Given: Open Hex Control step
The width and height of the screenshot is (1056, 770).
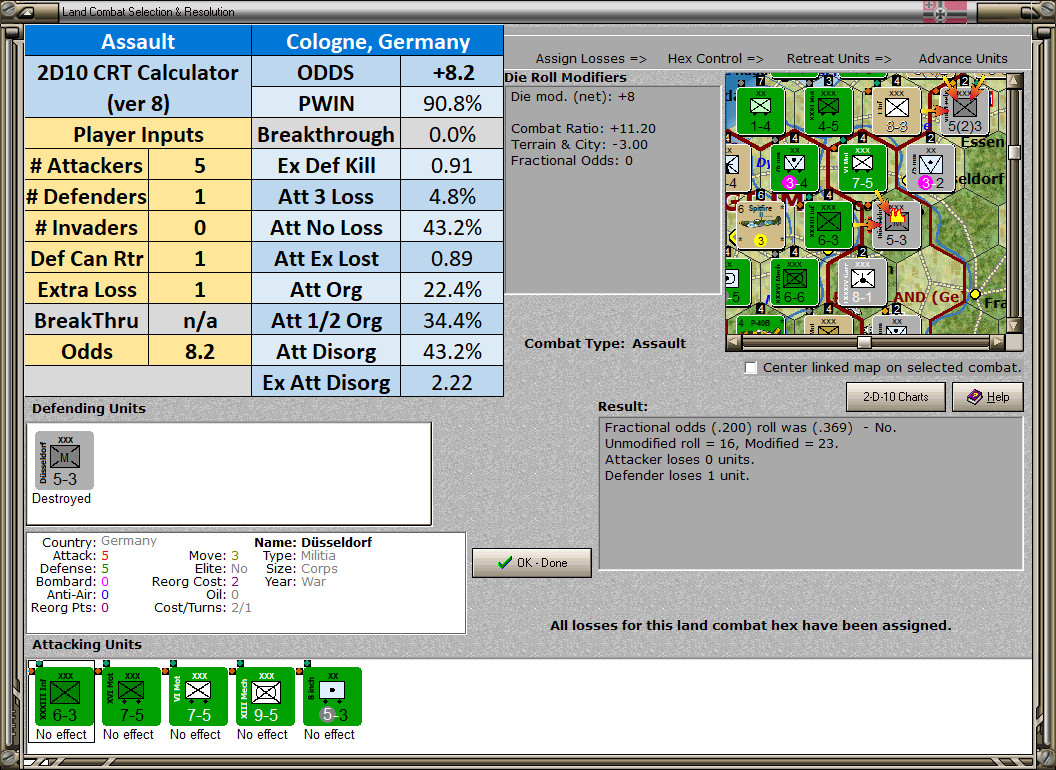Looking at the screenshot, I should (715, 59).
